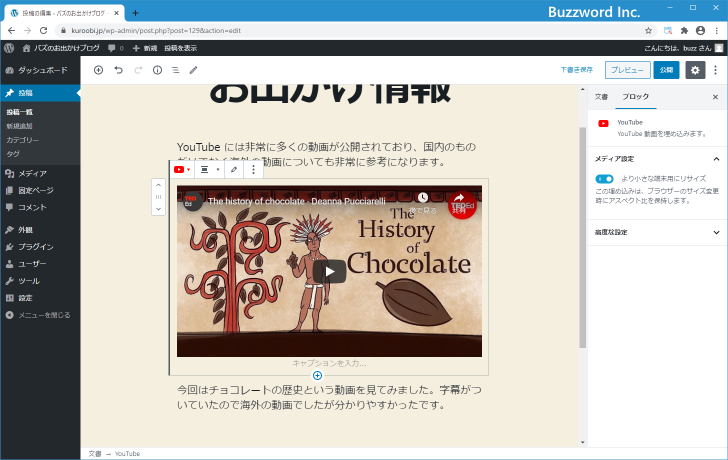Click 投稿を表示 in the admin bar
This screenshot has height=460, width=728.
pyautogui.click(x=180, y=48)
